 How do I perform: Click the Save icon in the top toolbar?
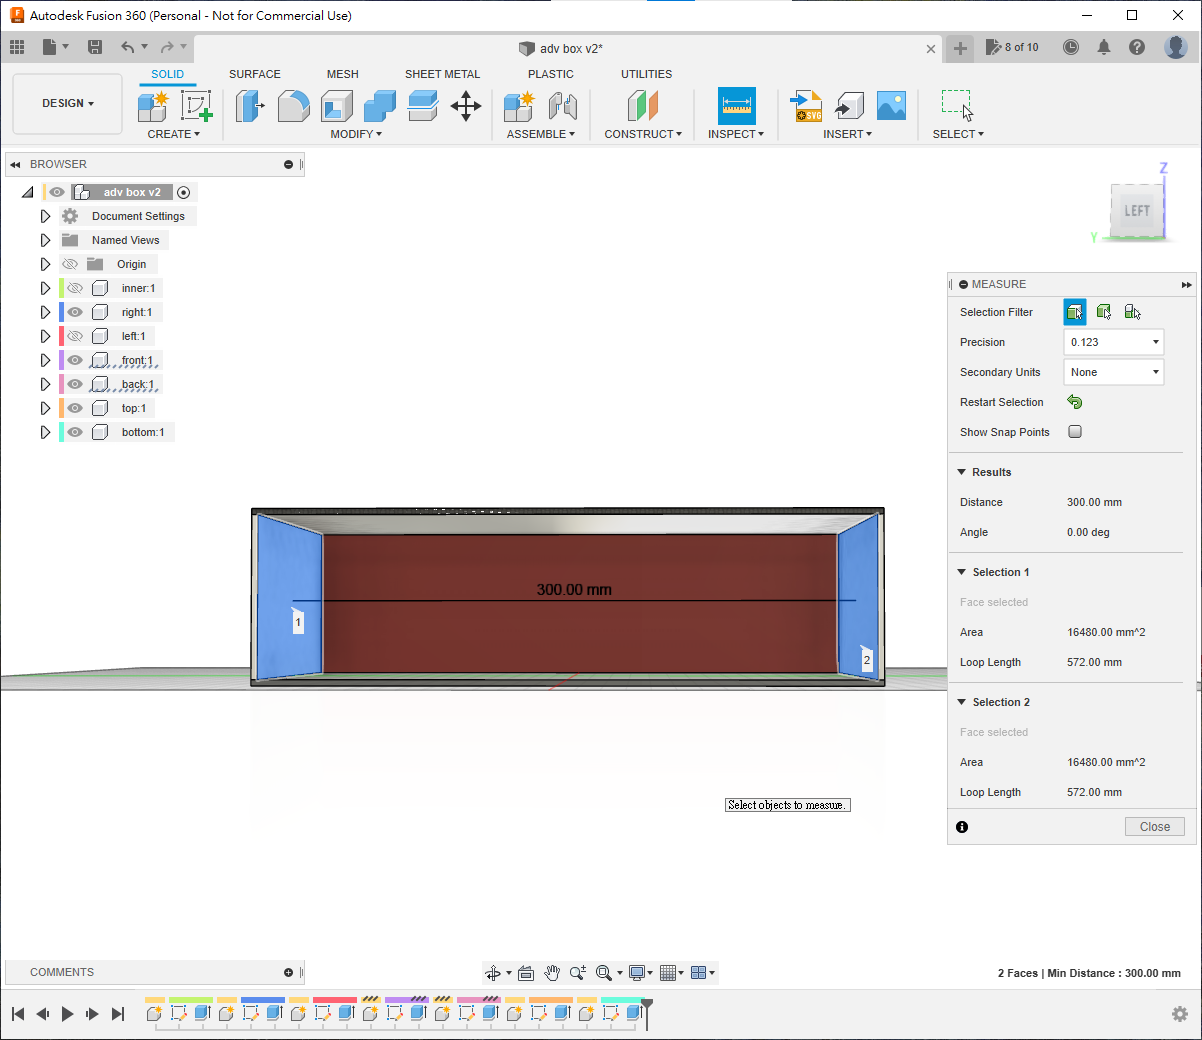(x=95, y=47)
